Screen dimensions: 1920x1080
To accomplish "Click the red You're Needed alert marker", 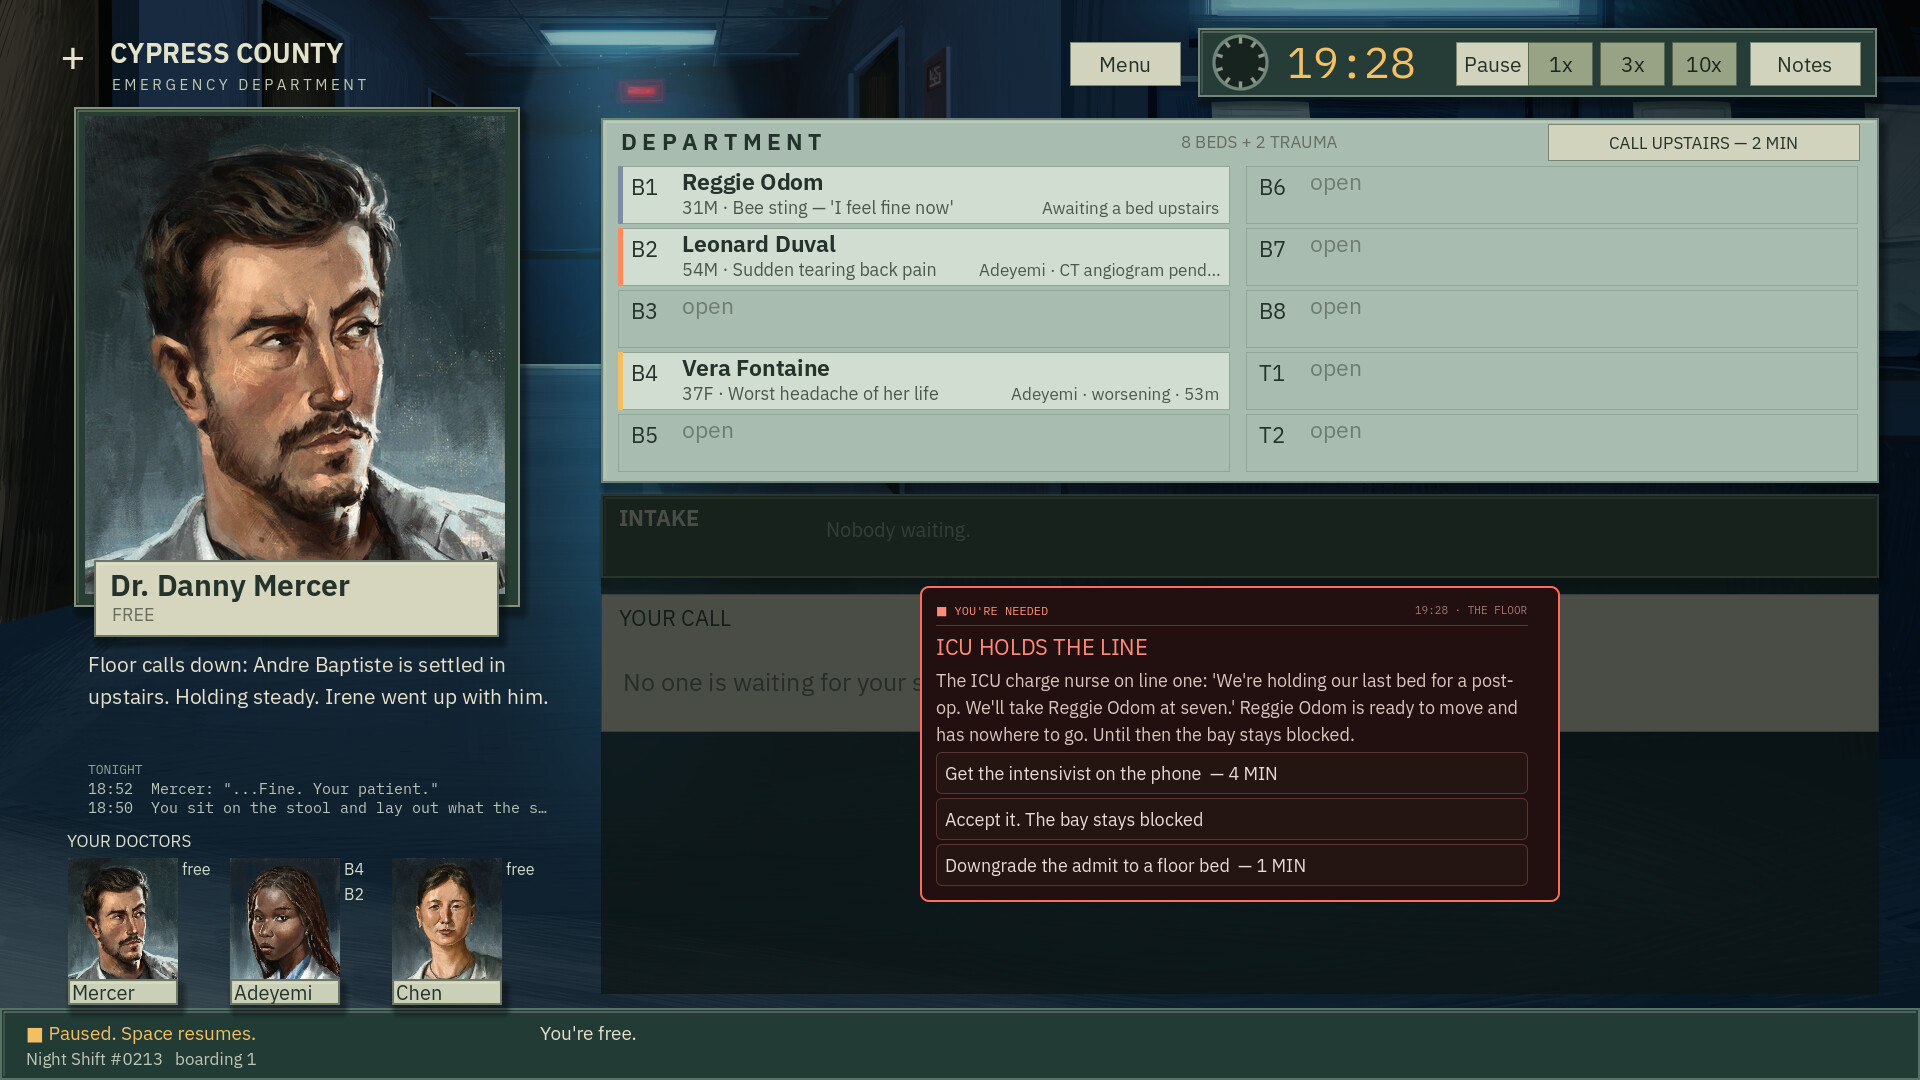I will coord(941,611).
